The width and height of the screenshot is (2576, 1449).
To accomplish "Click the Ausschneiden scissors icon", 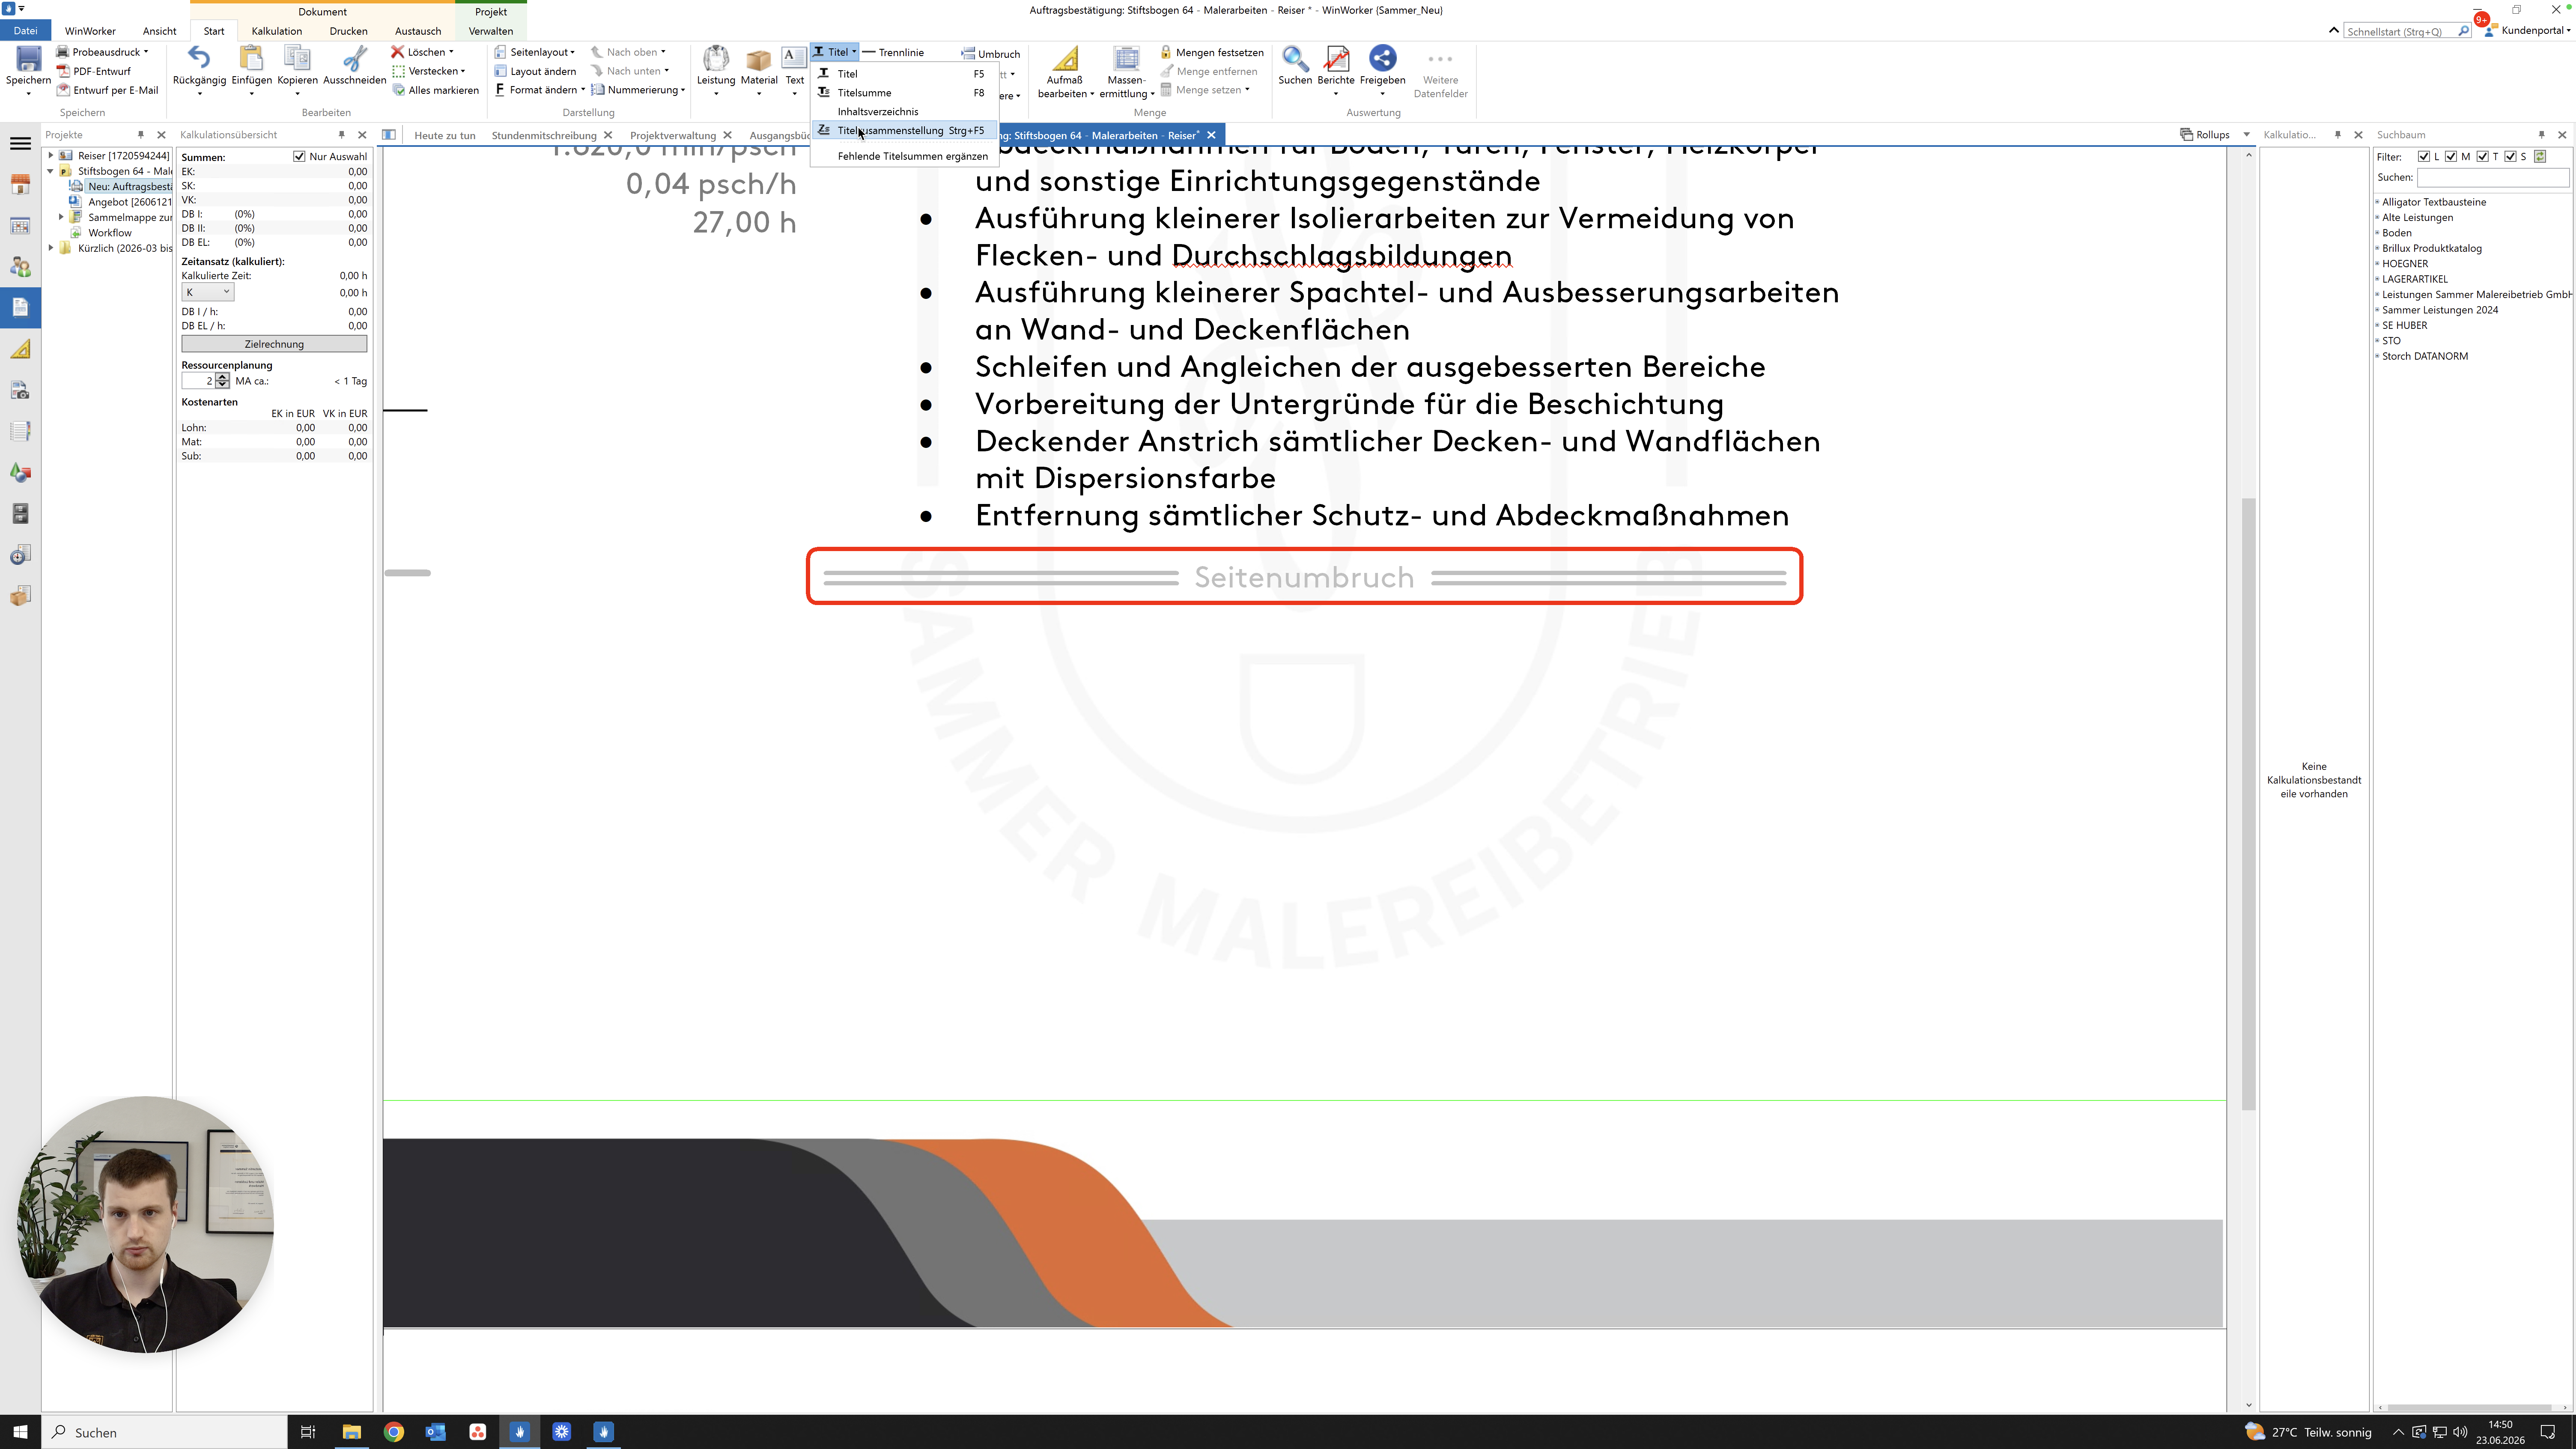I will coord(354,60).
